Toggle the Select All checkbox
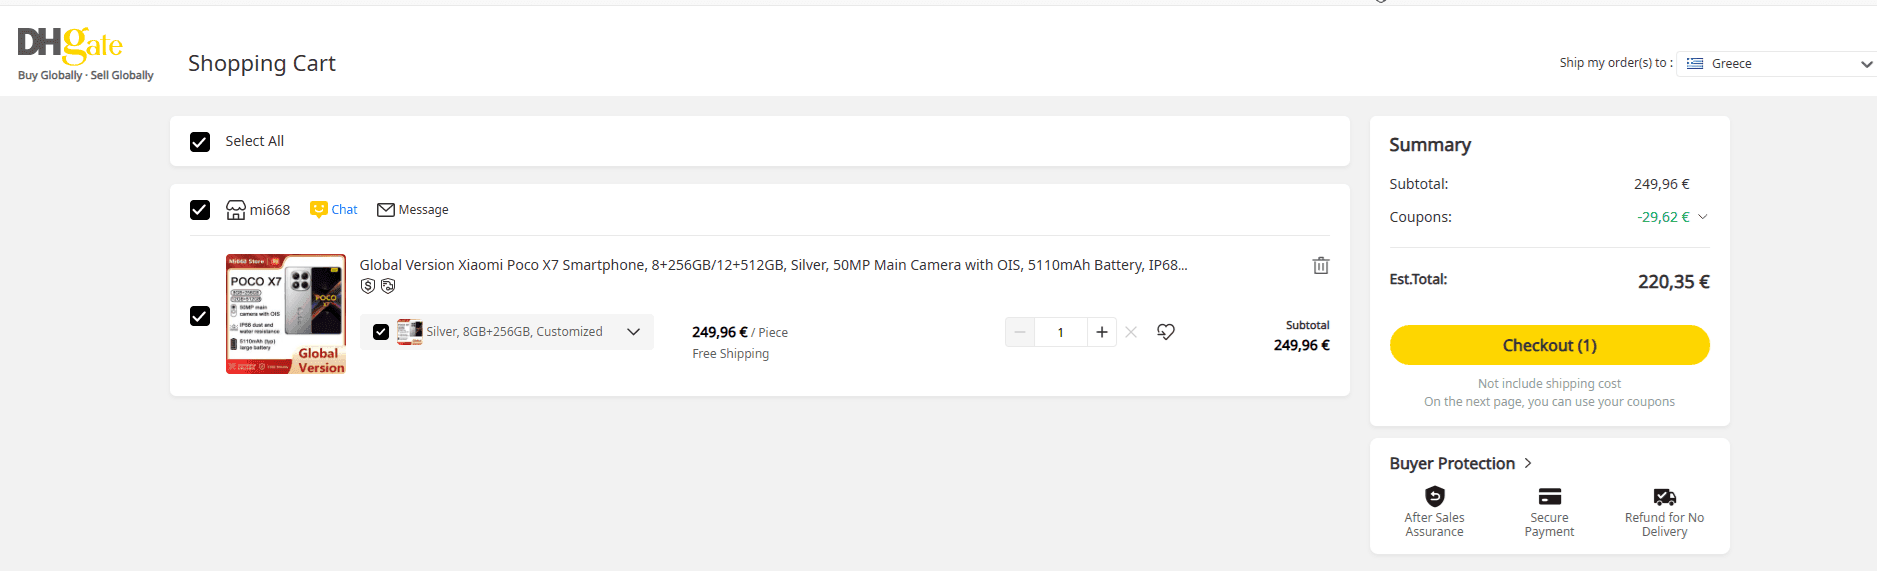The height and width of the screenshot is (571, 1877). [x=200, y=142]
